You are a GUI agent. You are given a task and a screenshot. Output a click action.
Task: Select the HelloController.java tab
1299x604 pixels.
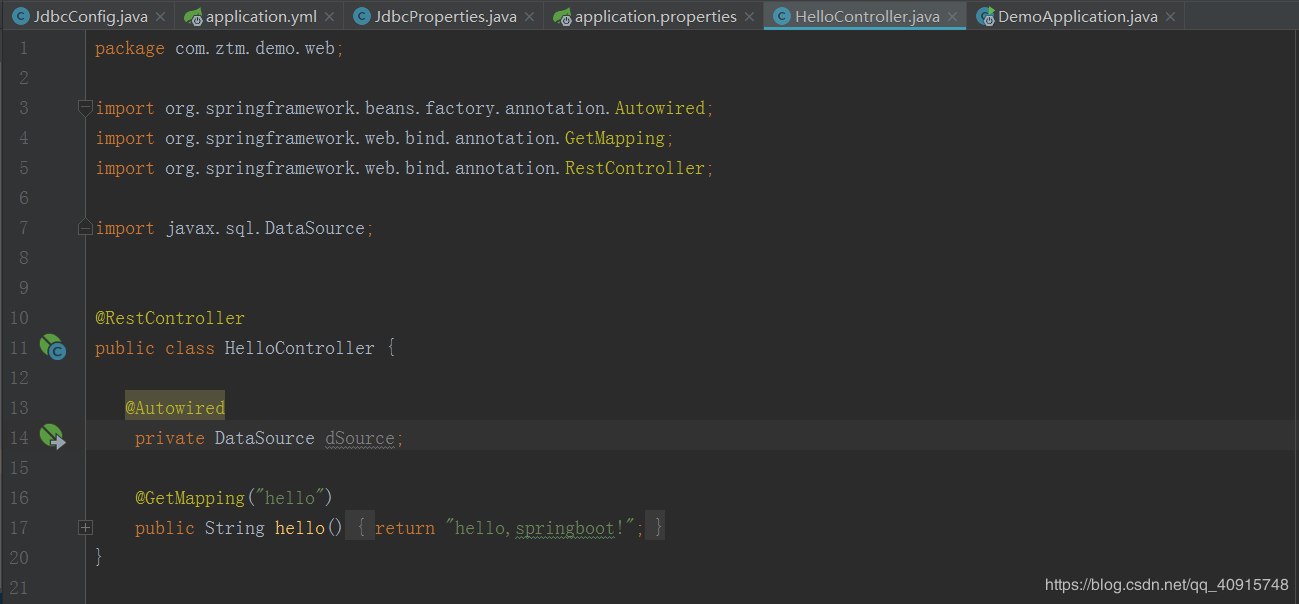867,16
